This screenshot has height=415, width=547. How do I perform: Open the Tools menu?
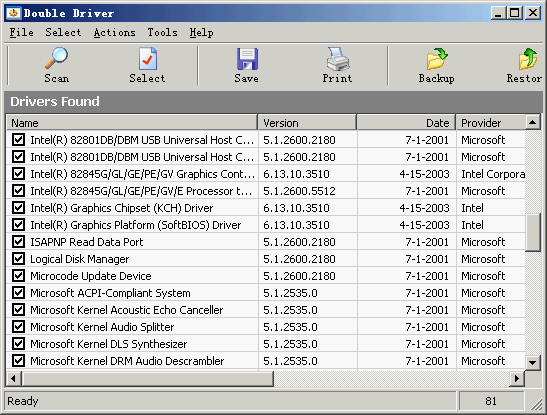pos(163,32)
